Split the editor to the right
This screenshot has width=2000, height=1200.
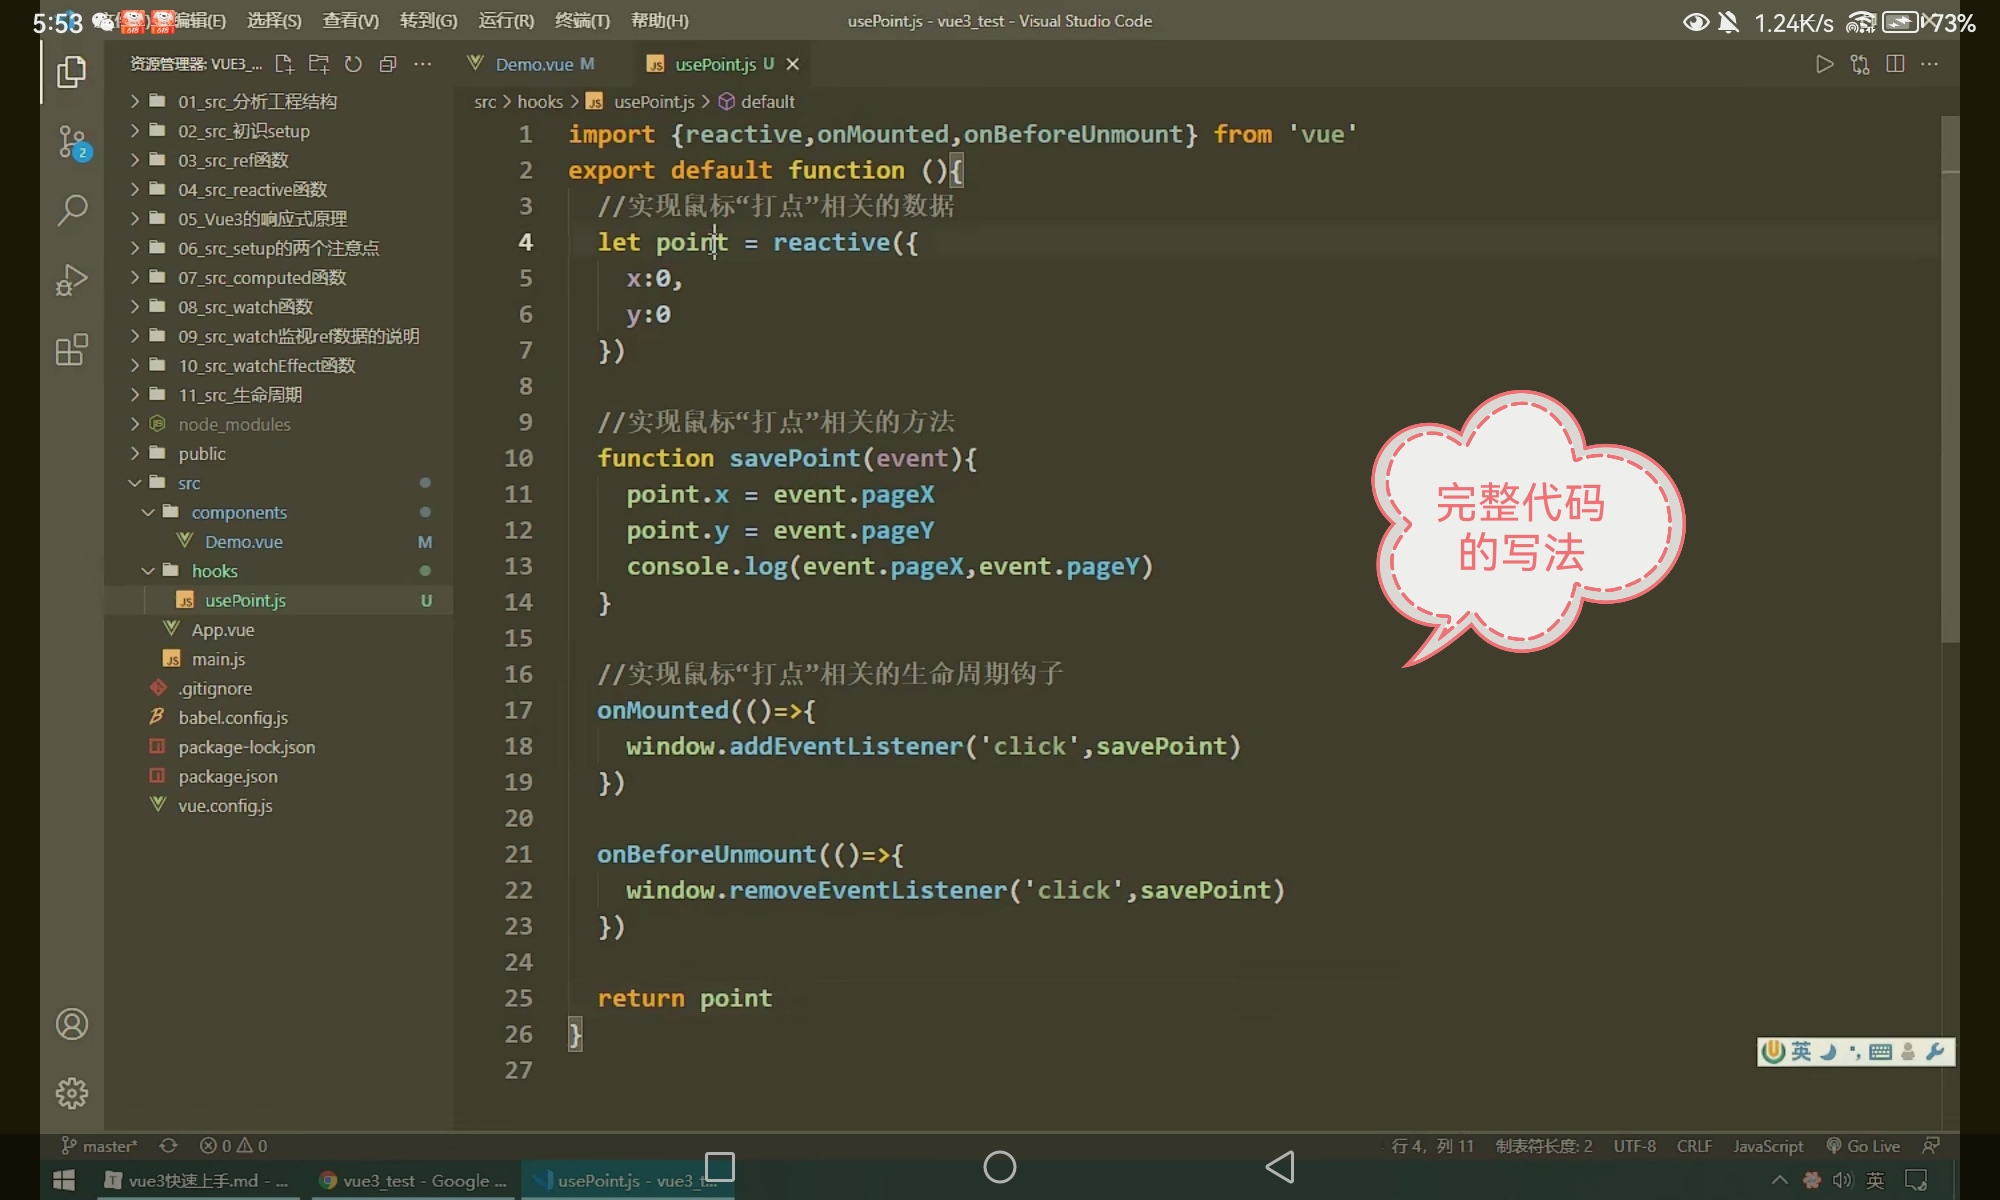1894,64
